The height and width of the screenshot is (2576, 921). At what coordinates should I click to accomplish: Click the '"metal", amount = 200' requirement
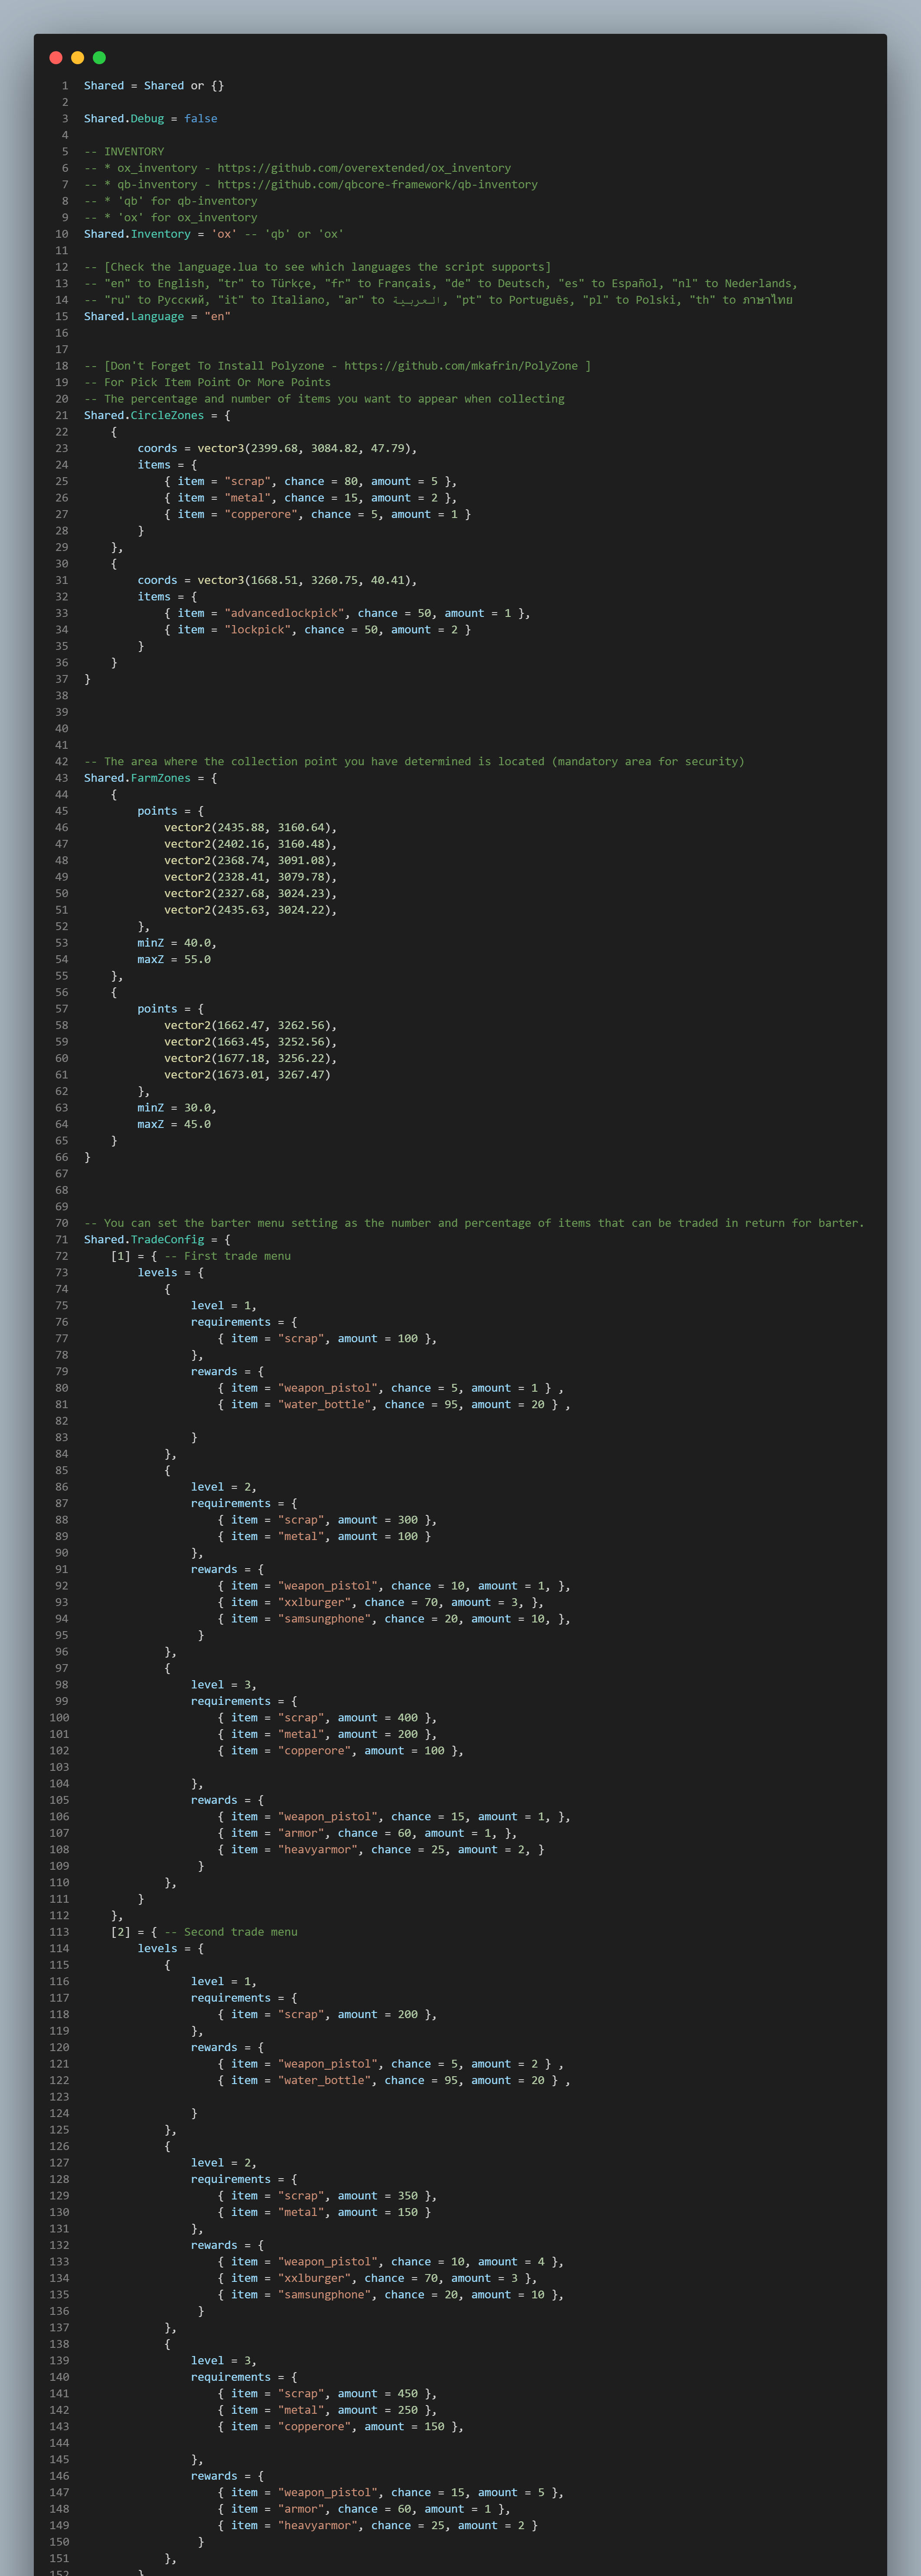tap(327, 1735)
